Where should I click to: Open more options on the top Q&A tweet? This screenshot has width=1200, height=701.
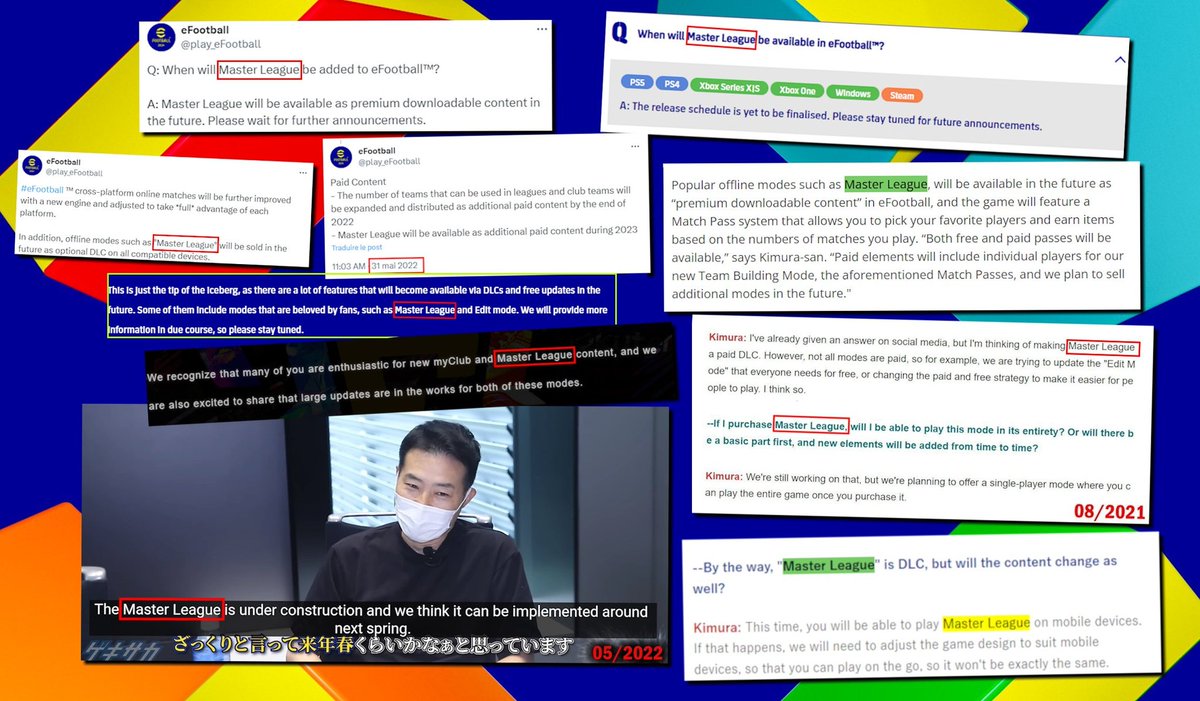click(x=541, y=29)
